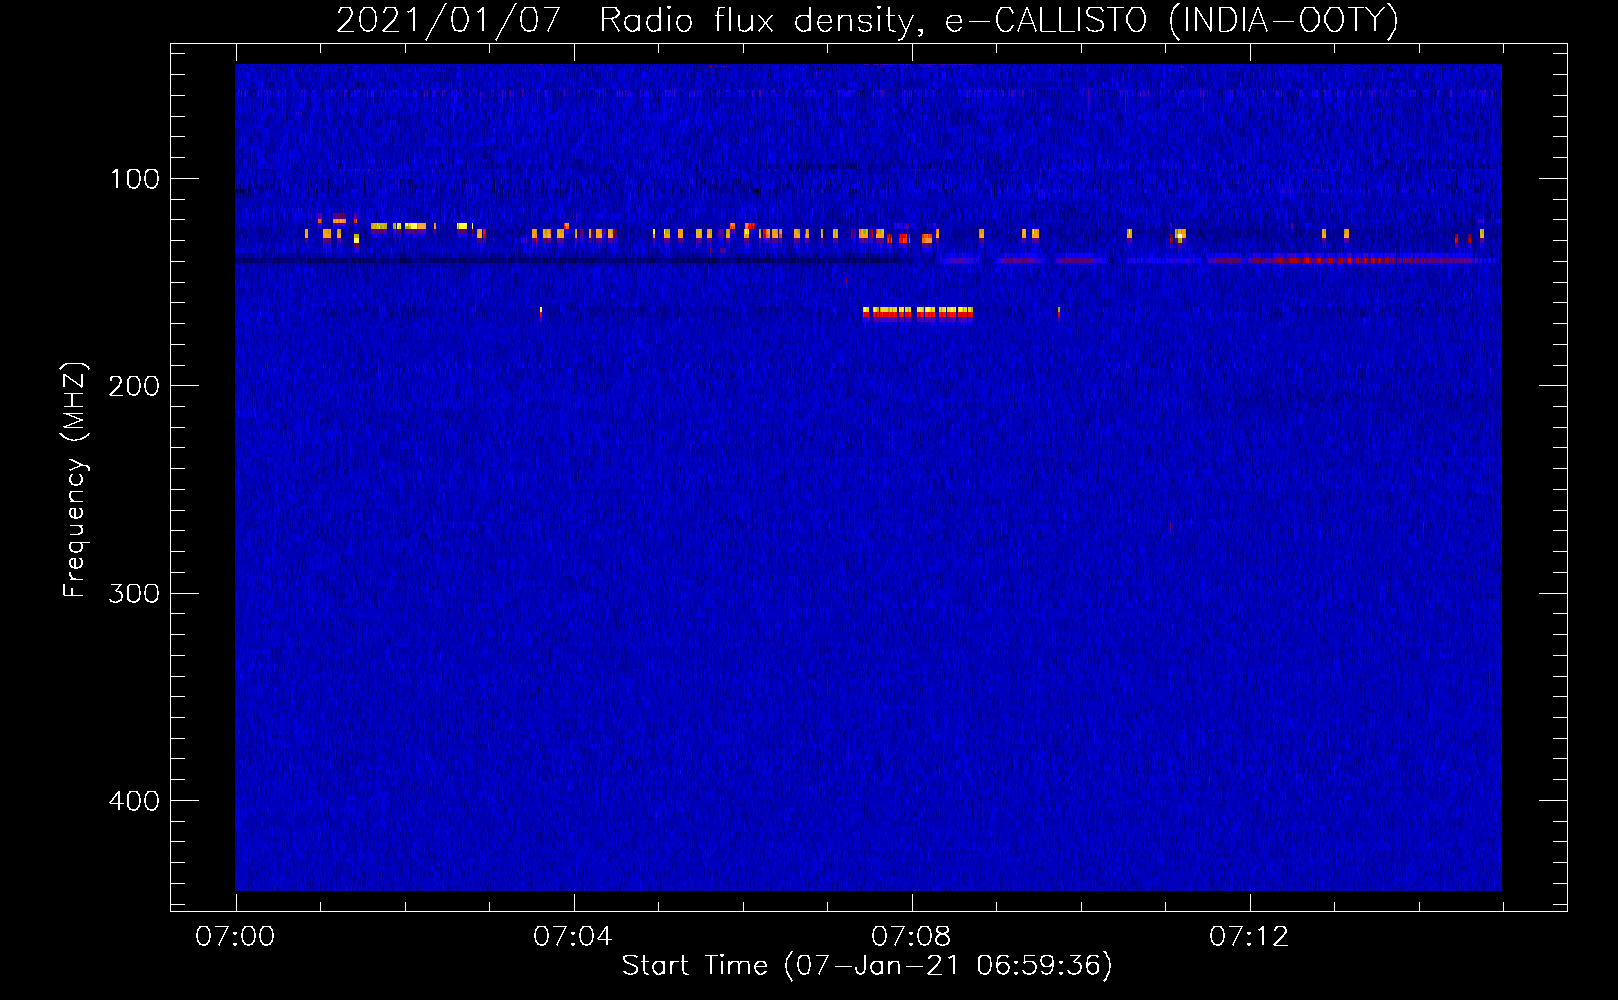Click the '07:04' time tick label
The image size is (1618, 1000).
point(573,936)
